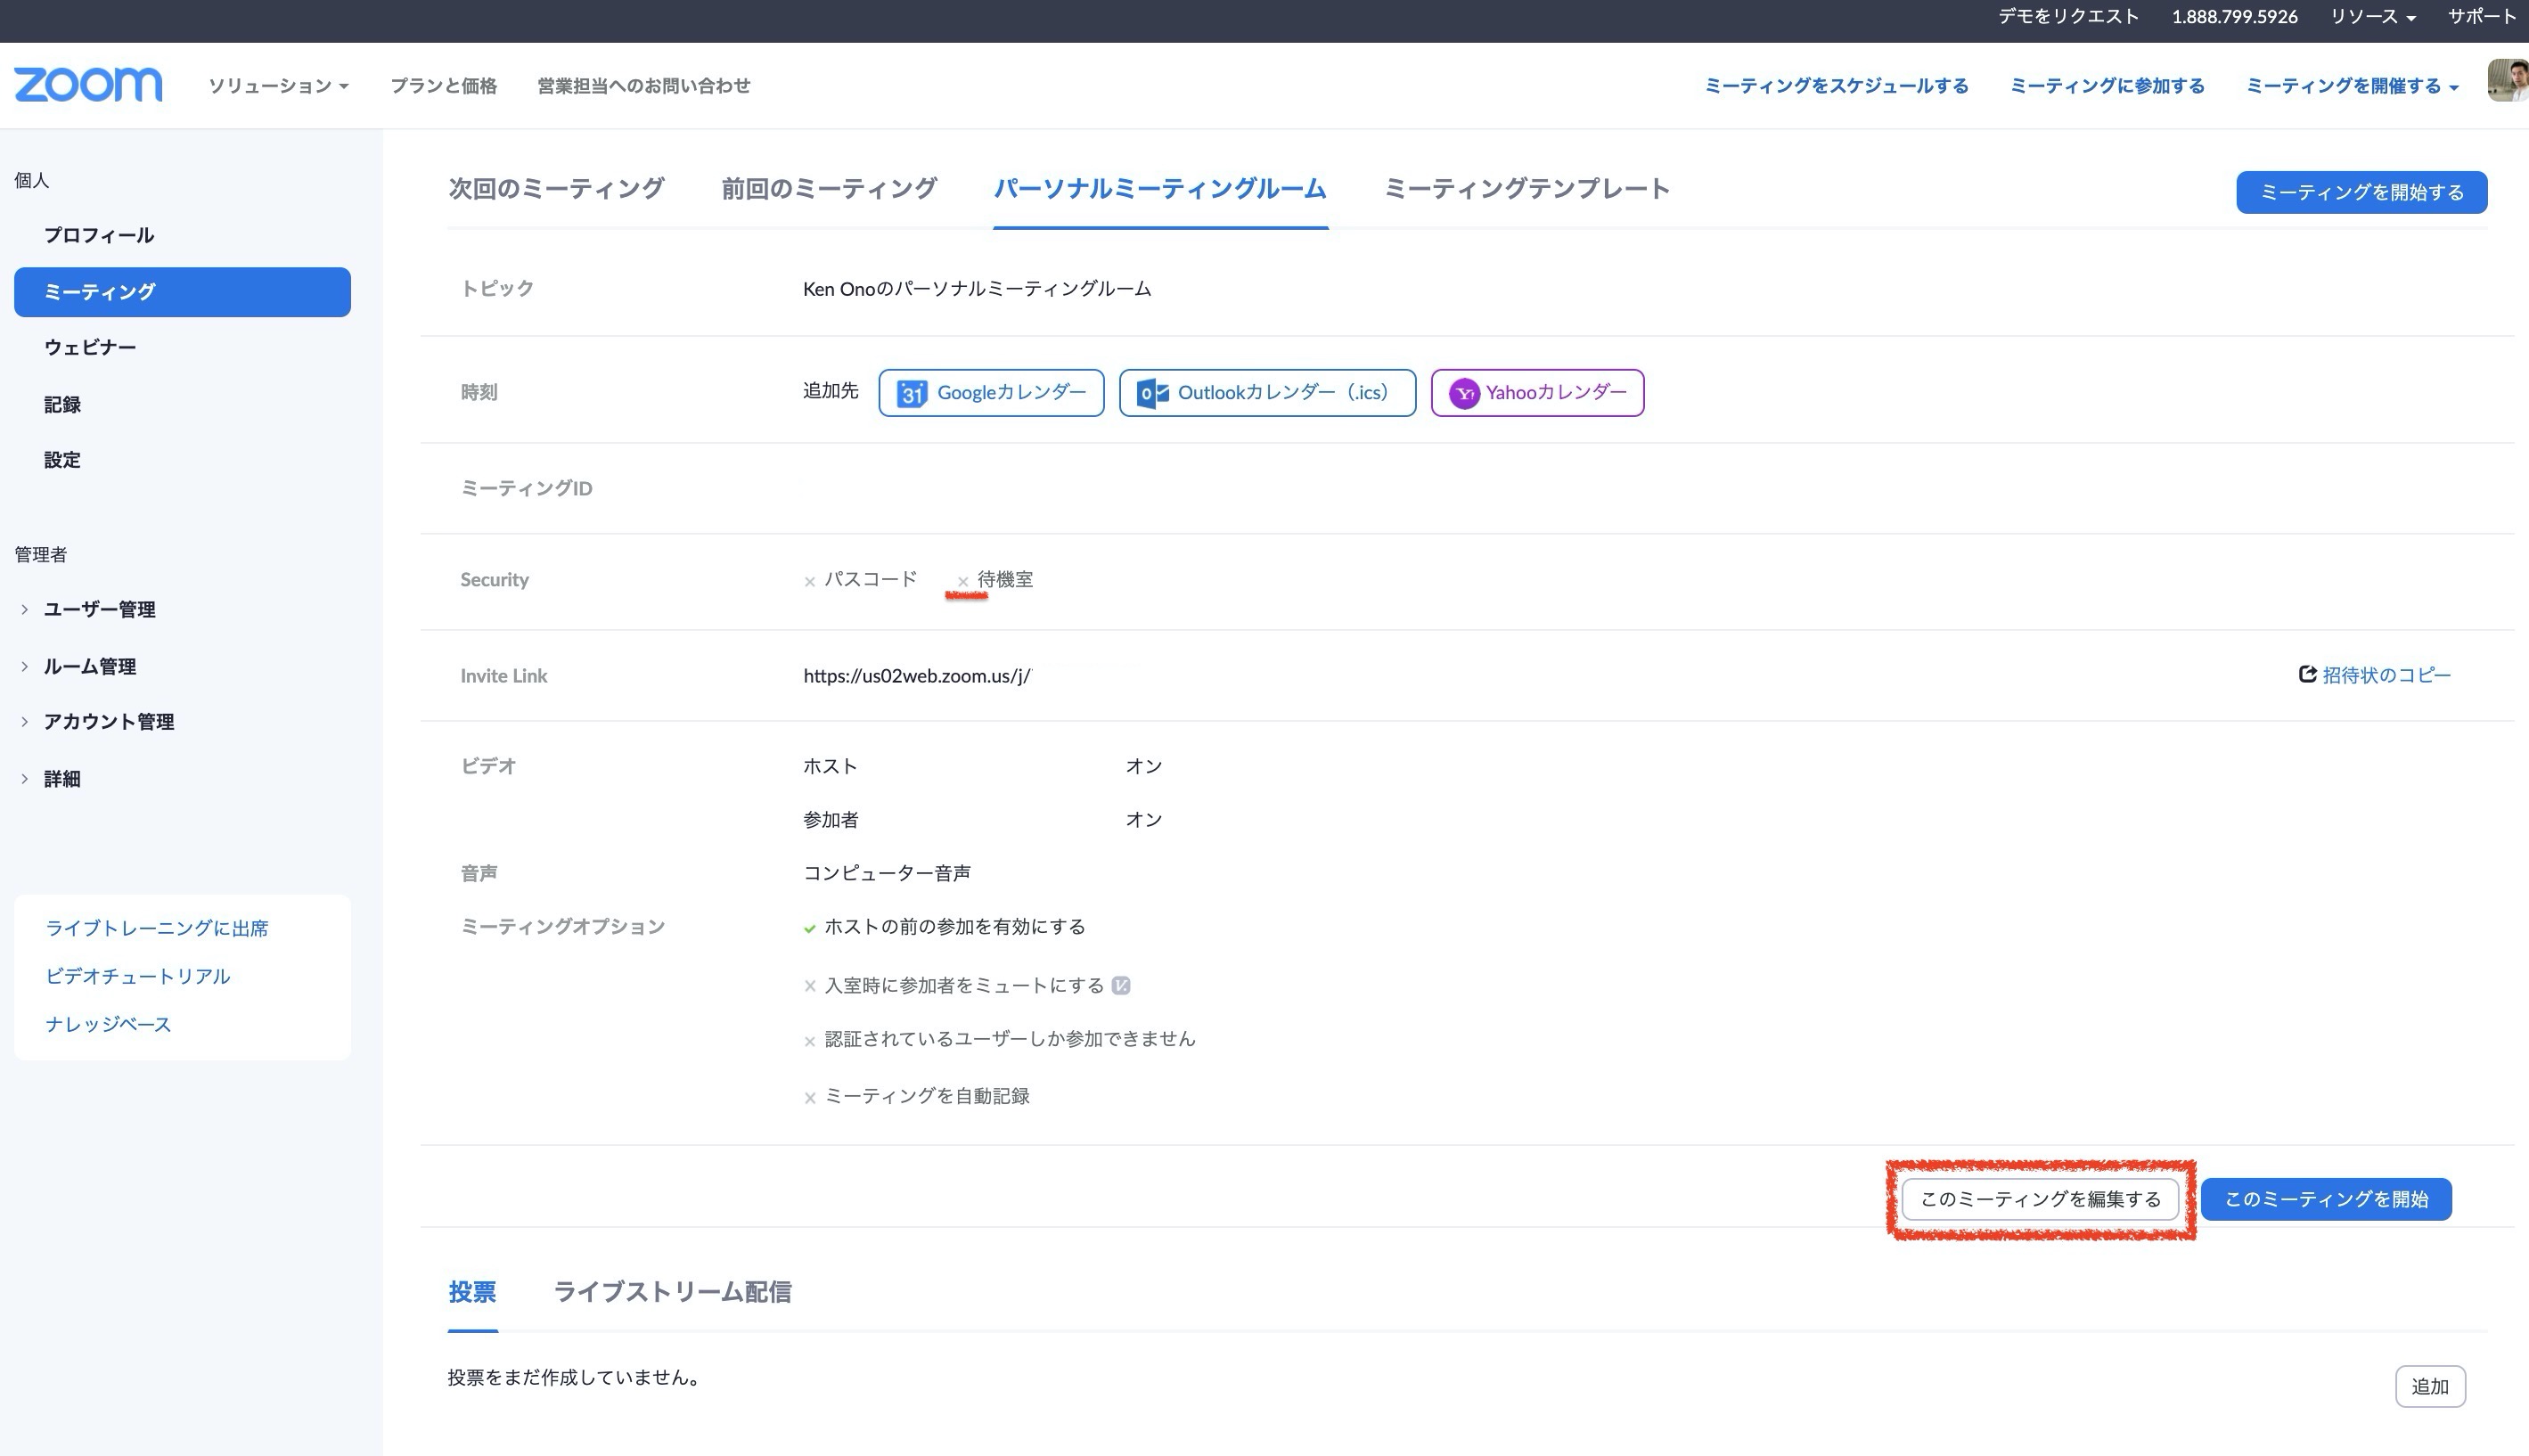Screen dimensions: 2529x1456
Task: Switch to ライブストリーム配信 tab
Action: point(672,1292)
